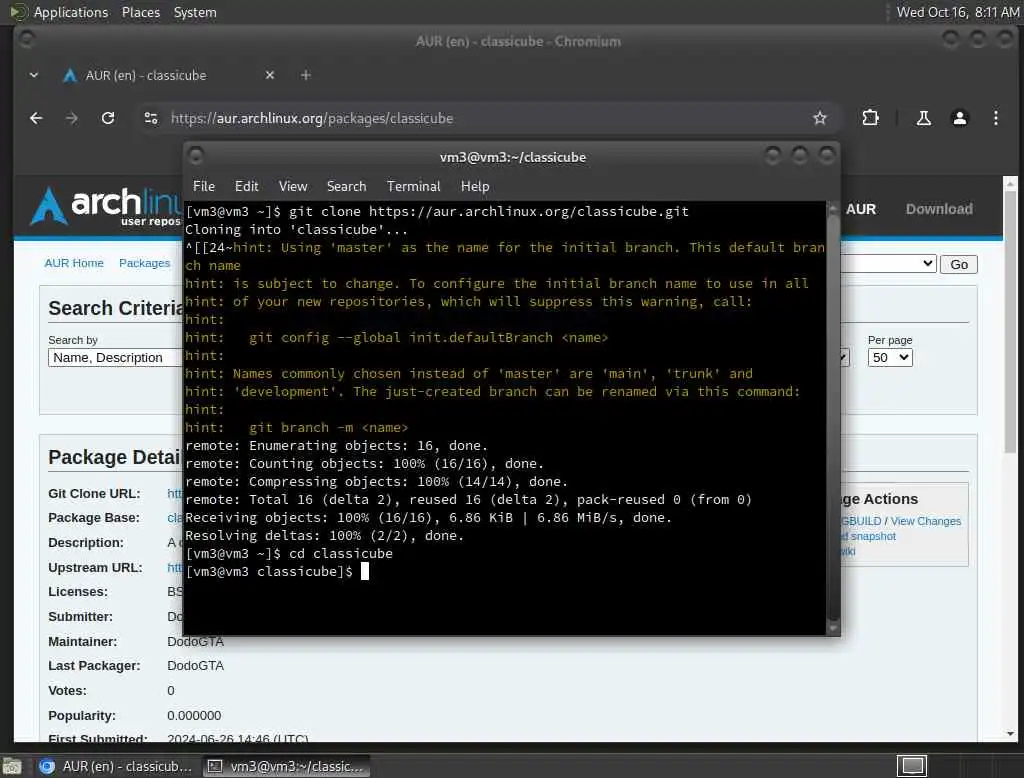
Task: View site information icon in address bar
Action: pyautogui.click(x=151, y=118)
